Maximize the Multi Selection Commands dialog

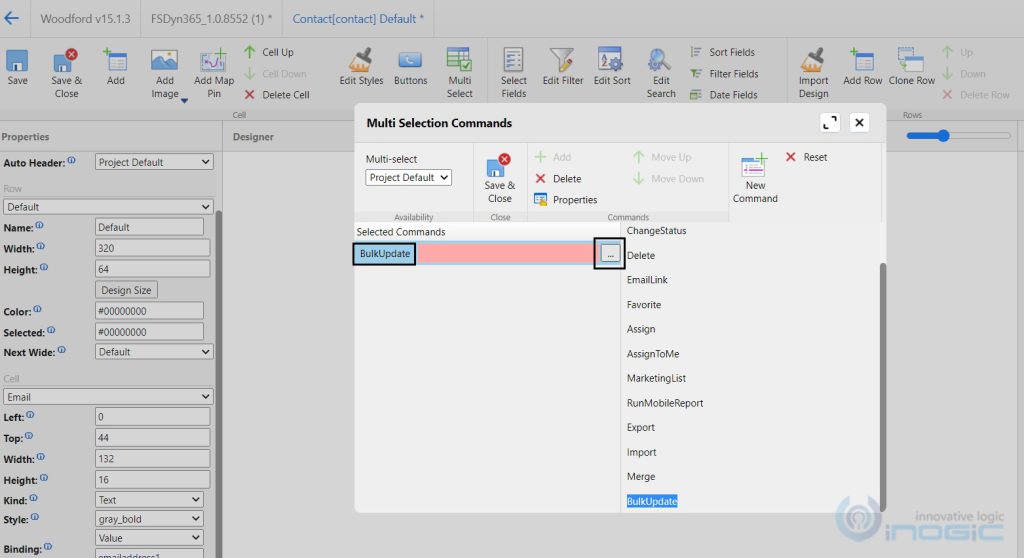[829, 122]
